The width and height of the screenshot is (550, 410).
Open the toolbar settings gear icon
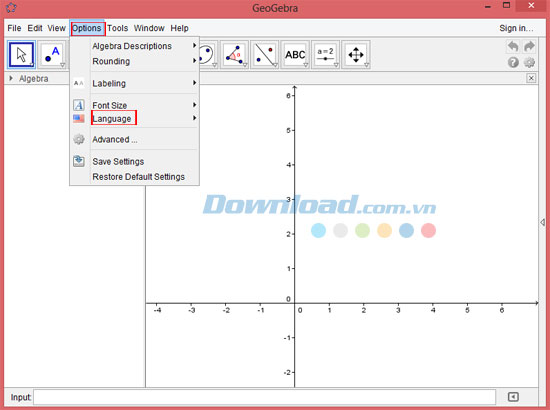click(x=529, y=62)
